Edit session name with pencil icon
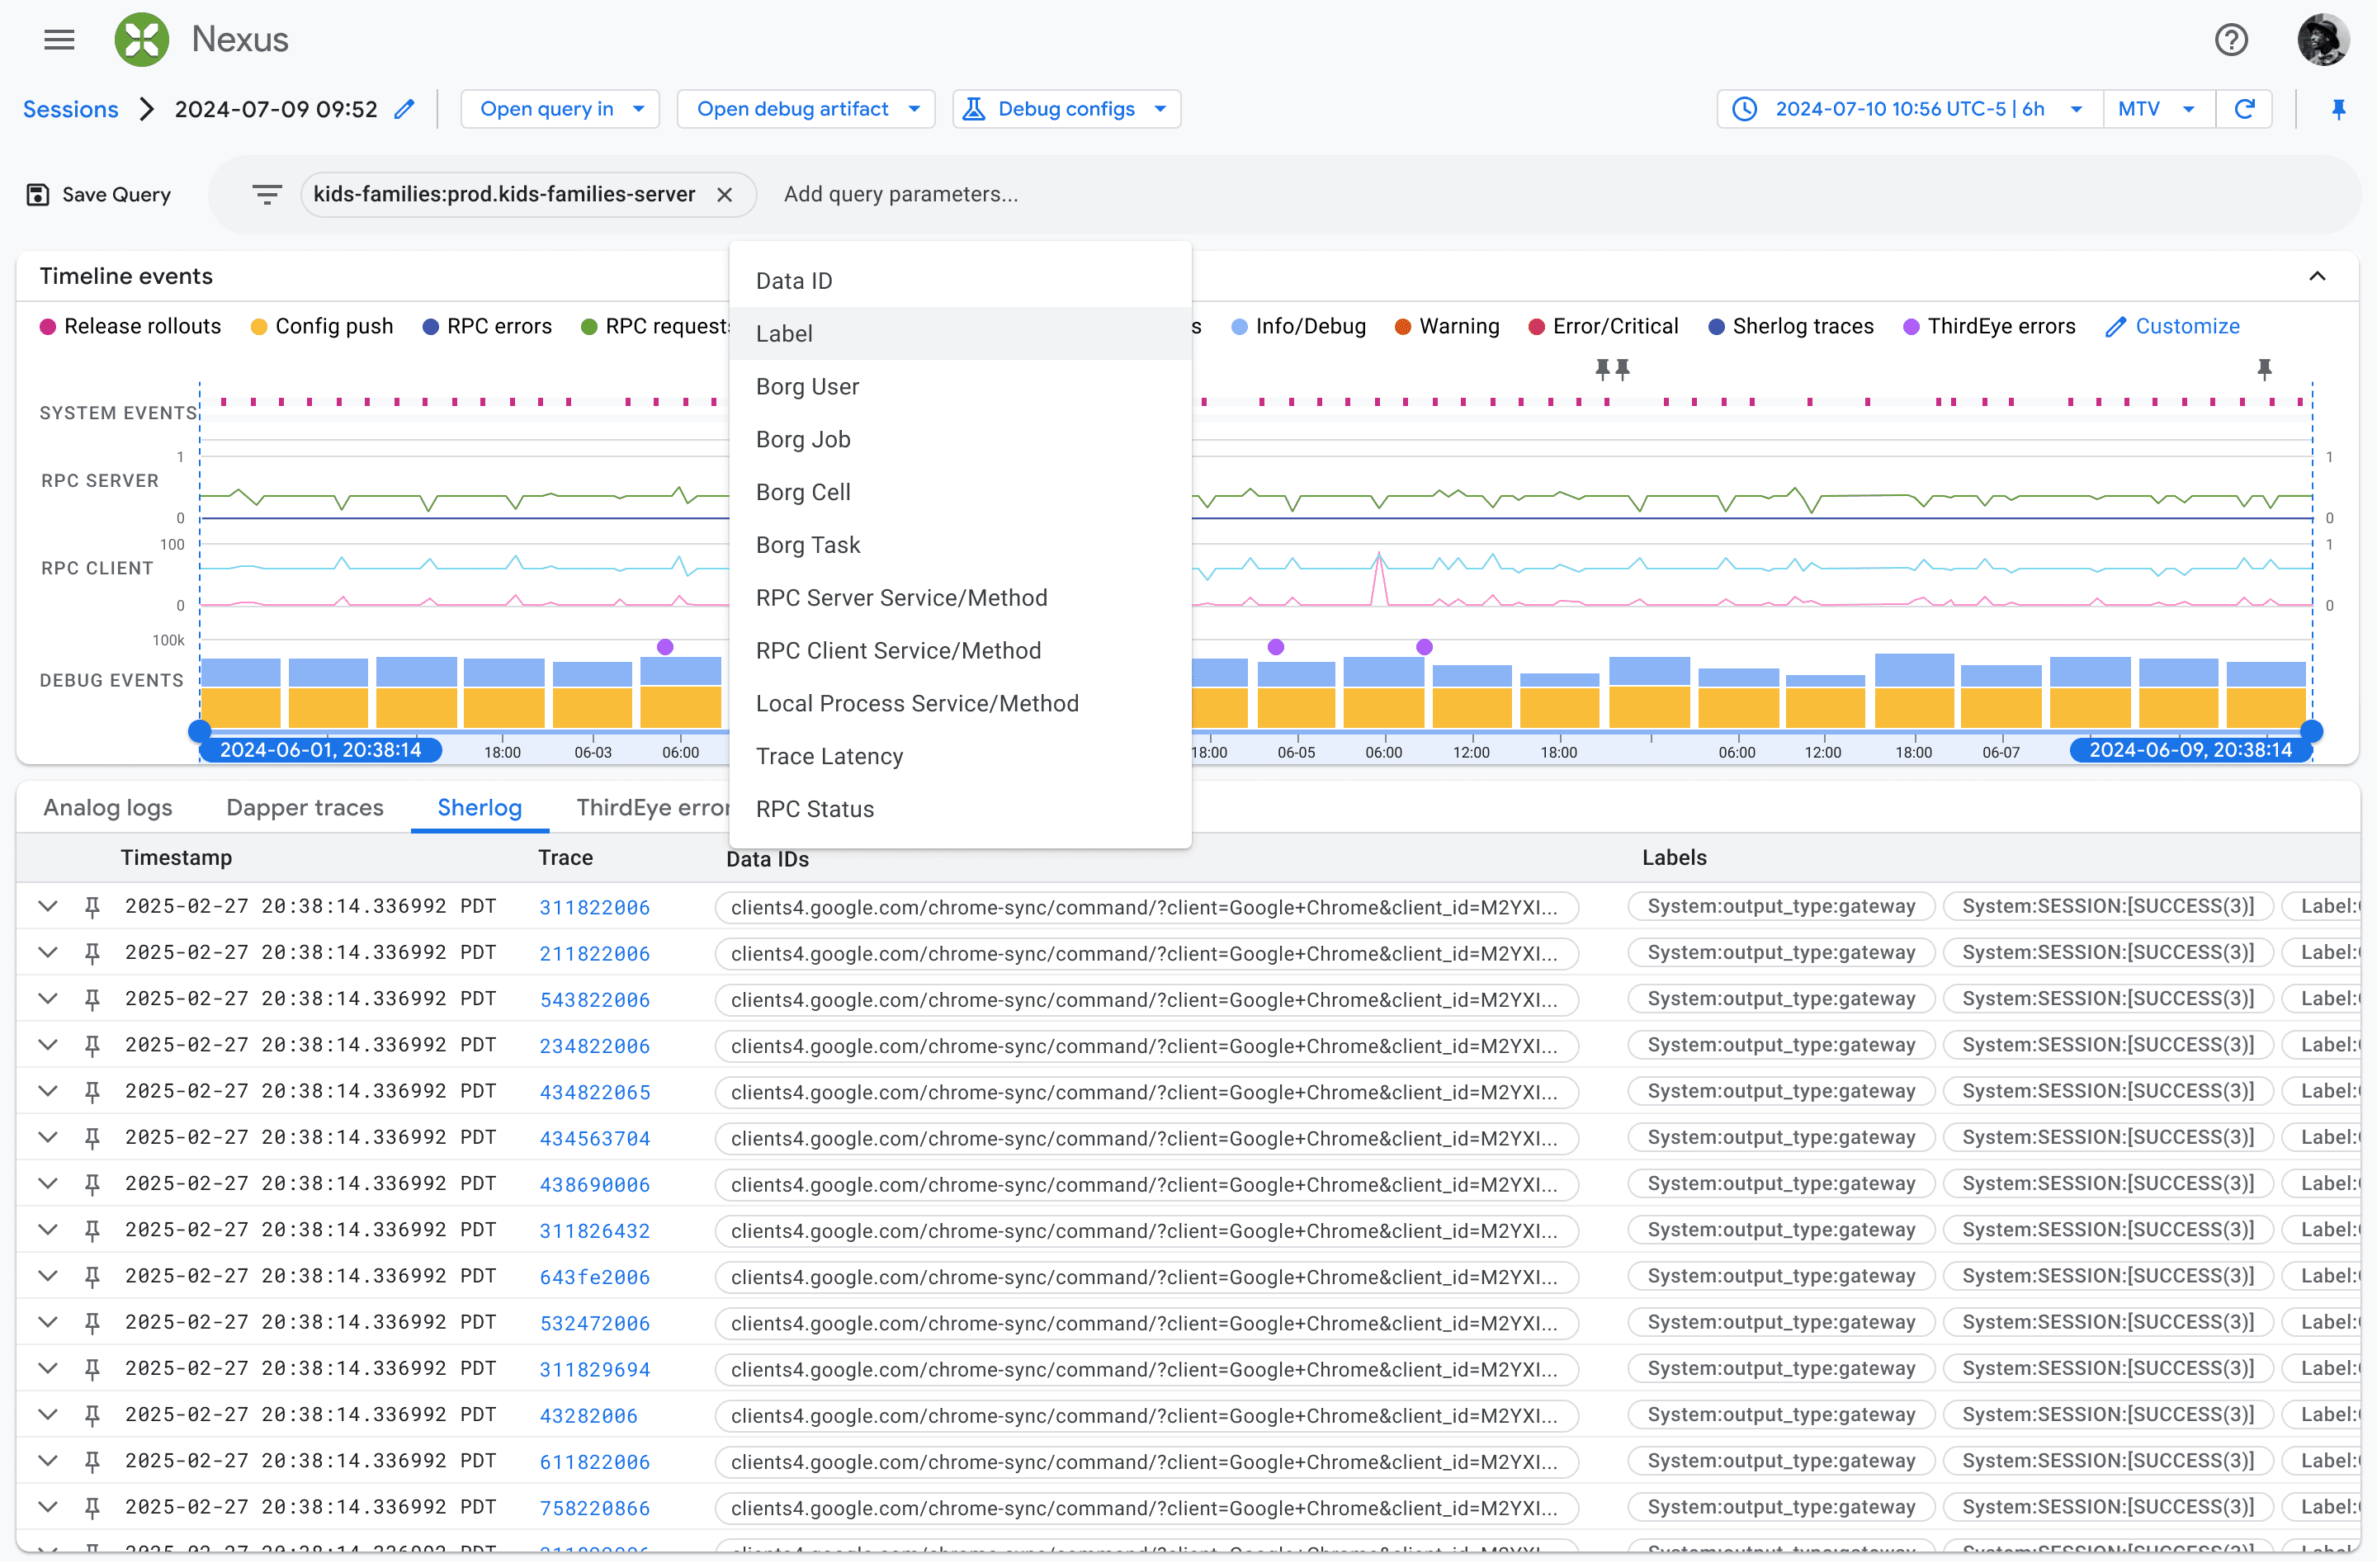The width and height of the screenshot is (2377, 1568). 404,109
